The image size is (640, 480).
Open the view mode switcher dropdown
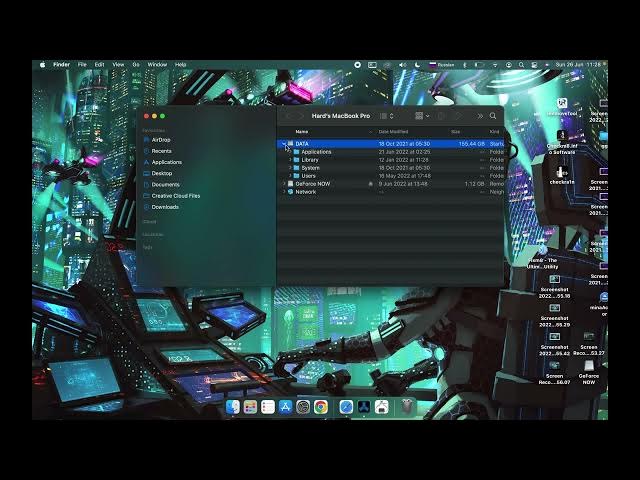click(387, 116)
